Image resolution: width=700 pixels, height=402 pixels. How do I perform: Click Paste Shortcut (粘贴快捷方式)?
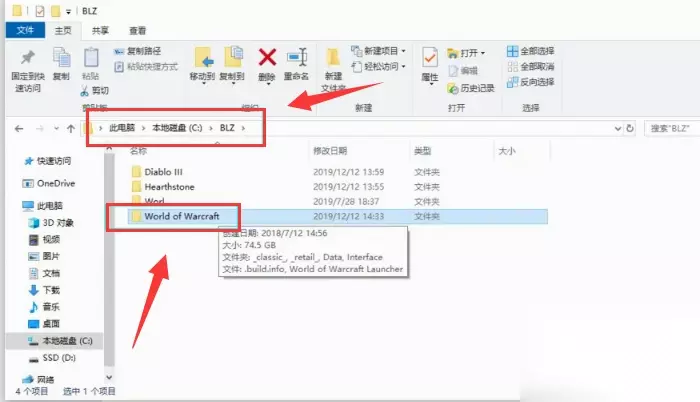(x=146, y=67)
